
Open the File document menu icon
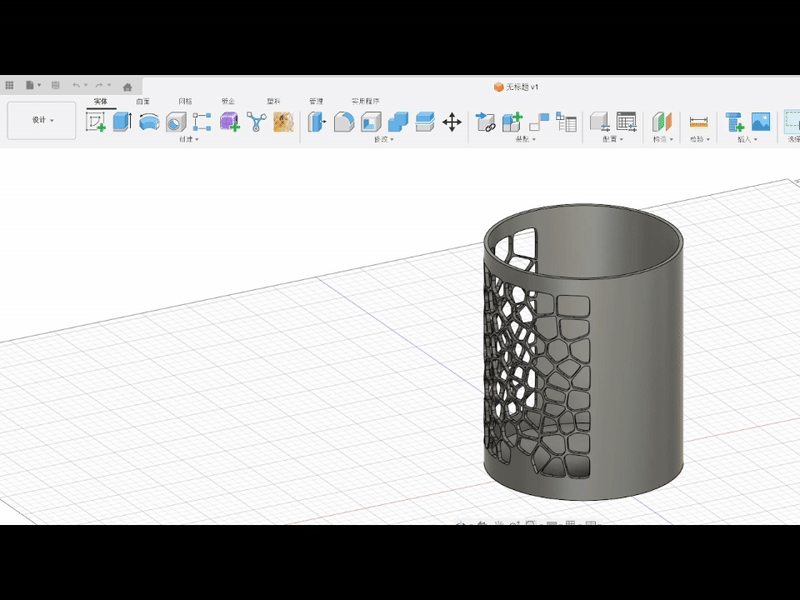[x=30, y=85]
